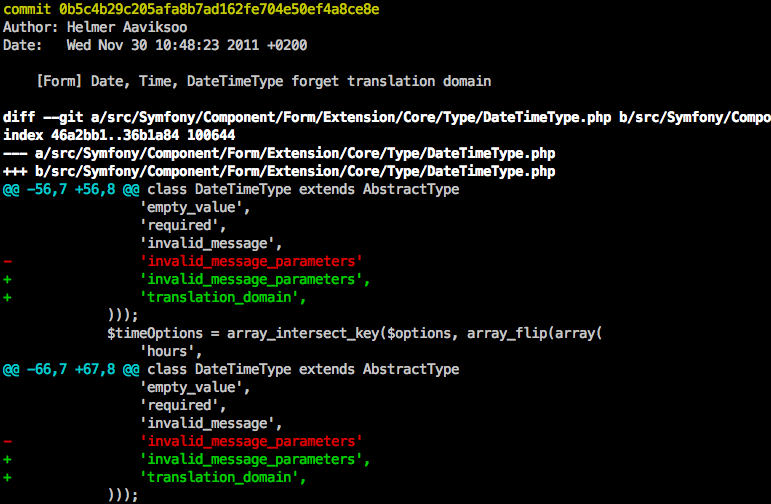Screen dimensions: 771x504
Task: Click the '+++ b/src/Symfony' new file path
Action: tap(279, 171)
